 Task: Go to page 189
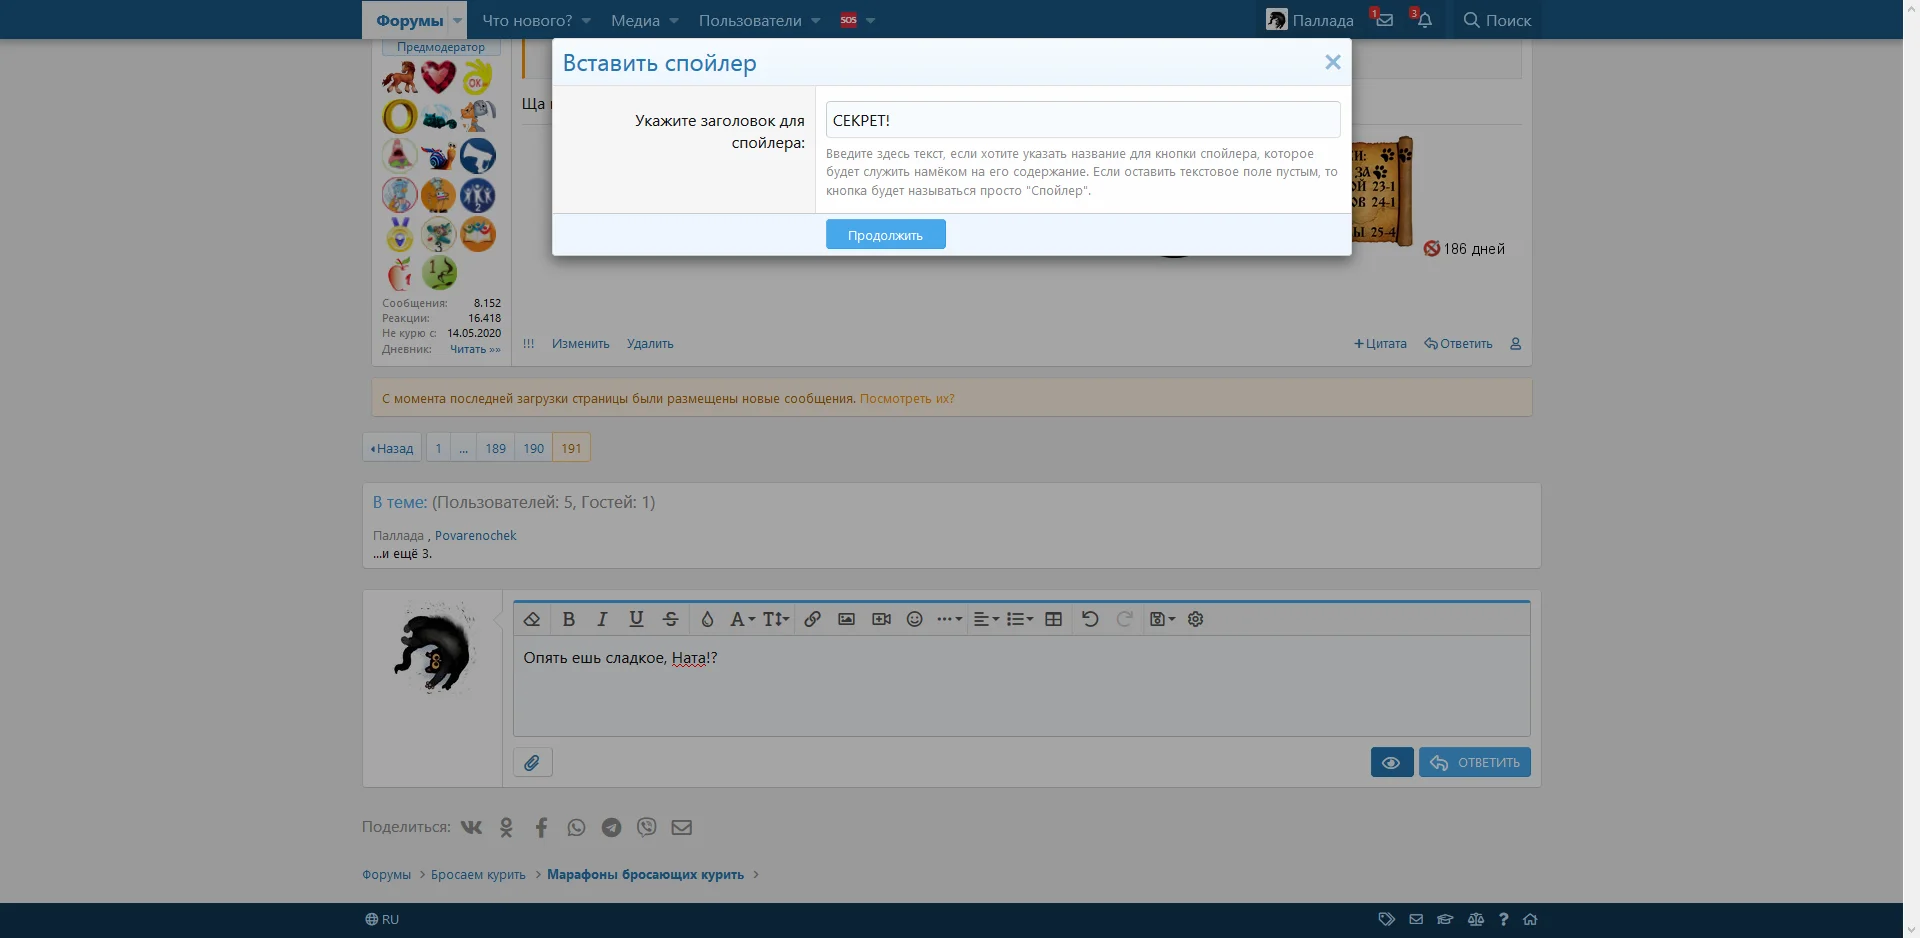496,448
